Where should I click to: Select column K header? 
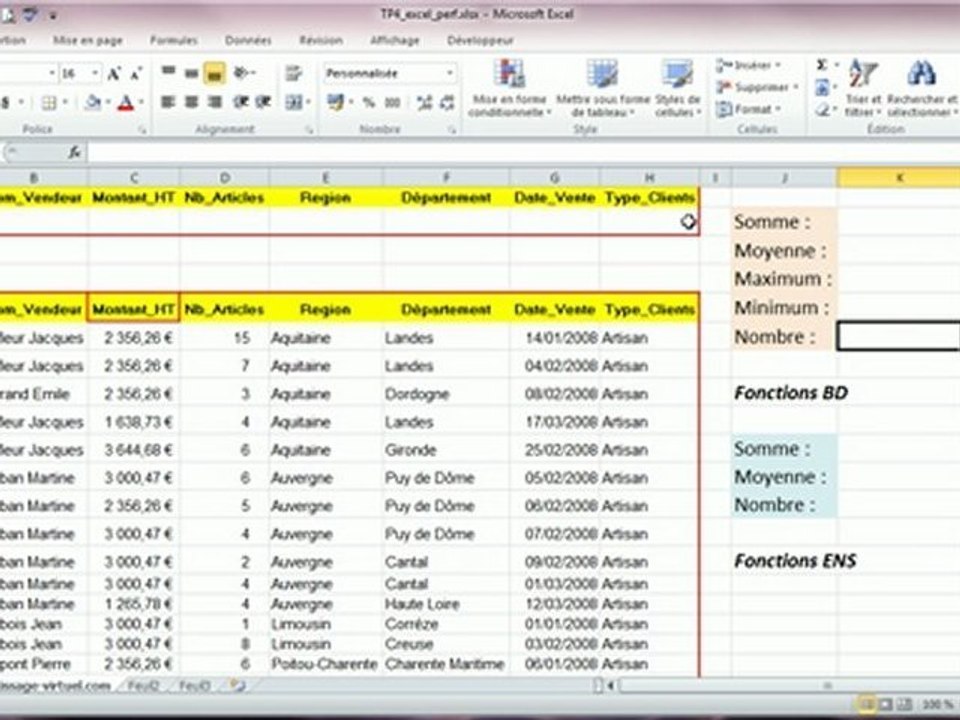coord(899,178)
